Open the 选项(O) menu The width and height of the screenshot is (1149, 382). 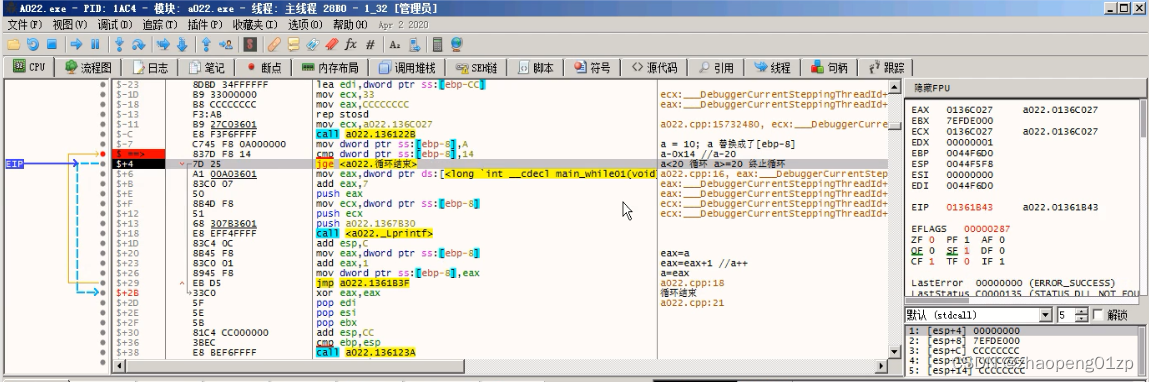tap(305, 24)
